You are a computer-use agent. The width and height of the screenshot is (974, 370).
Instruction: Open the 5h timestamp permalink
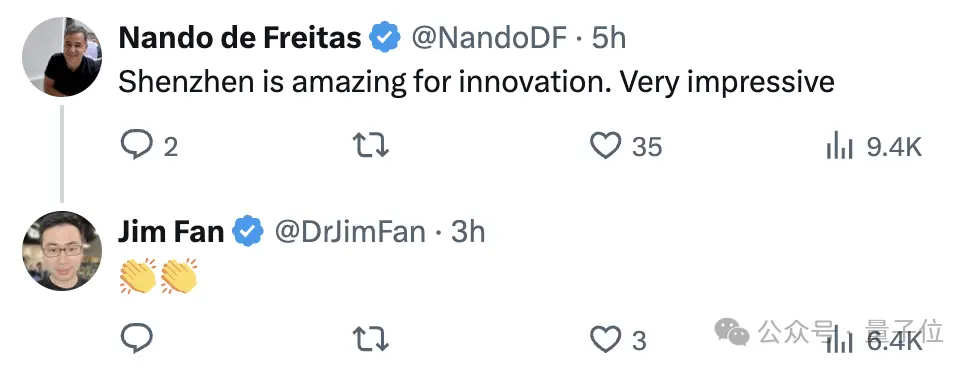pos(608,38)
